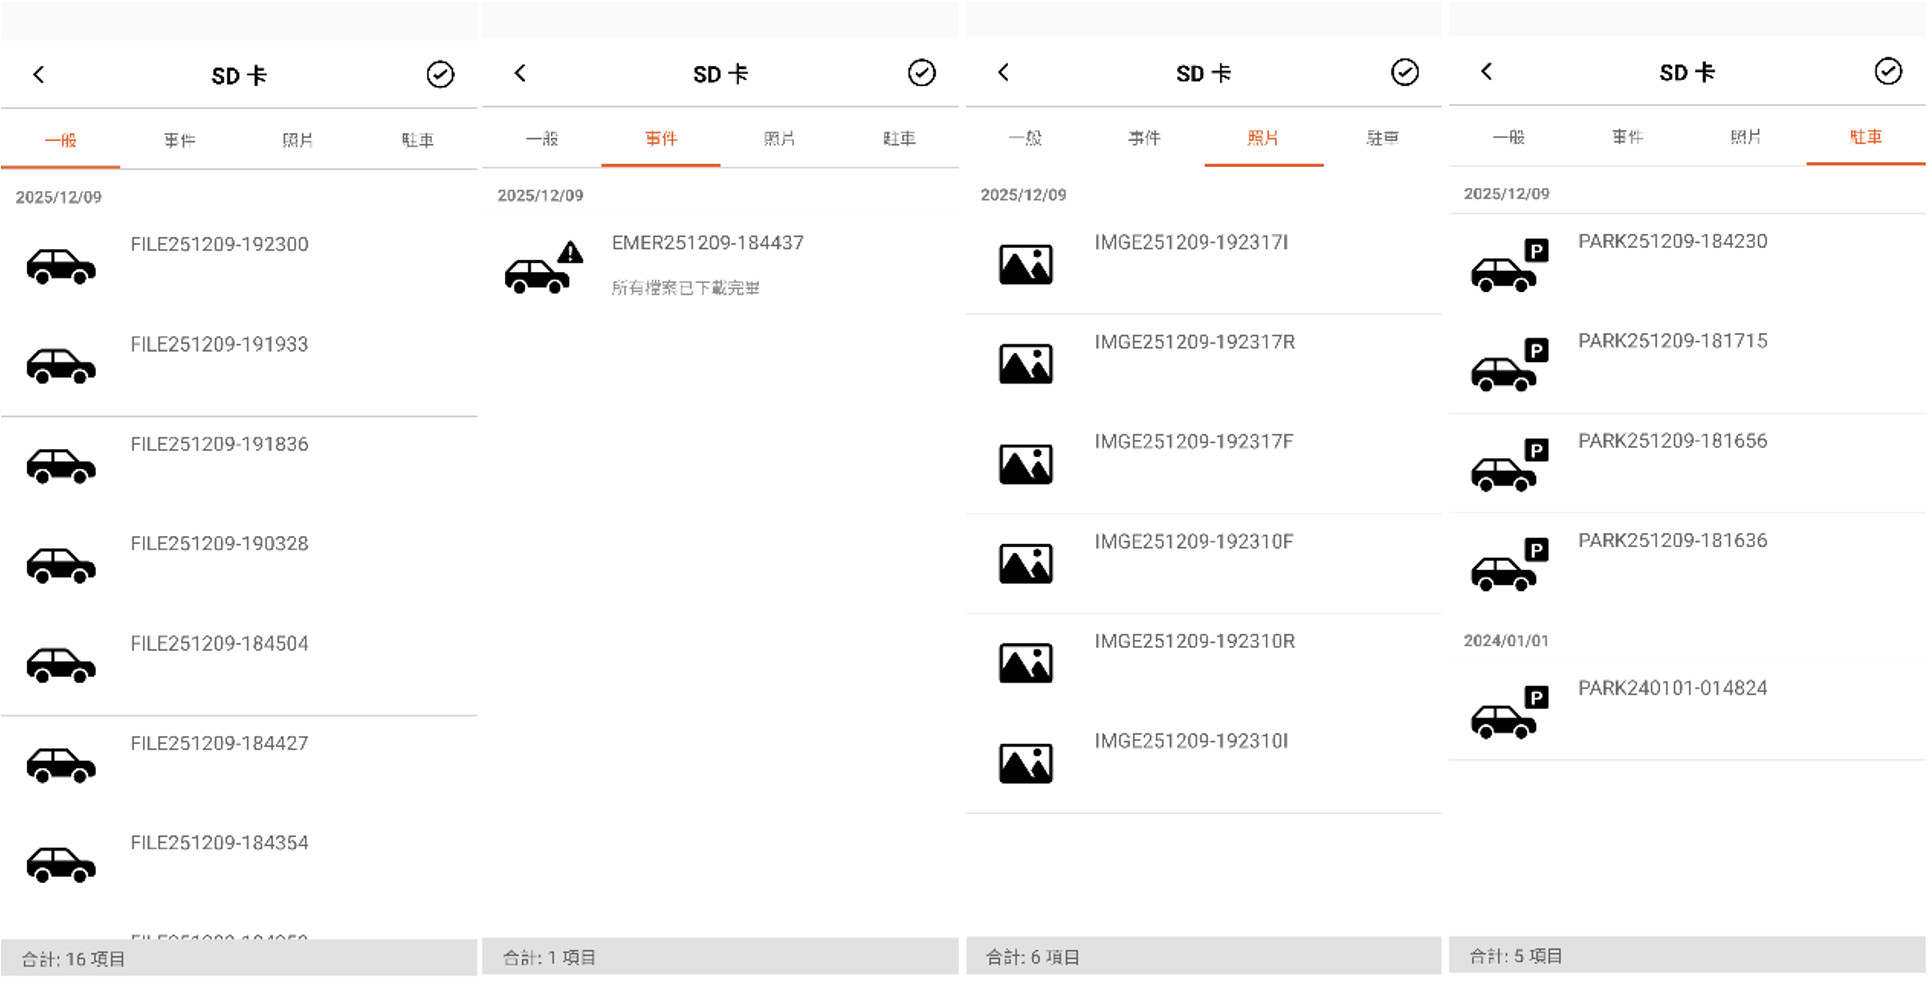Click picture icon beside IMGE251209-192310R

(x=1025, y=663)
